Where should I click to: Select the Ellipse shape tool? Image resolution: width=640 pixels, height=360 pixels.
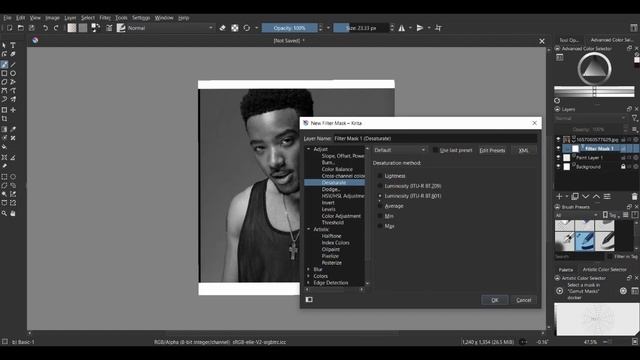(x=13, y=73)
